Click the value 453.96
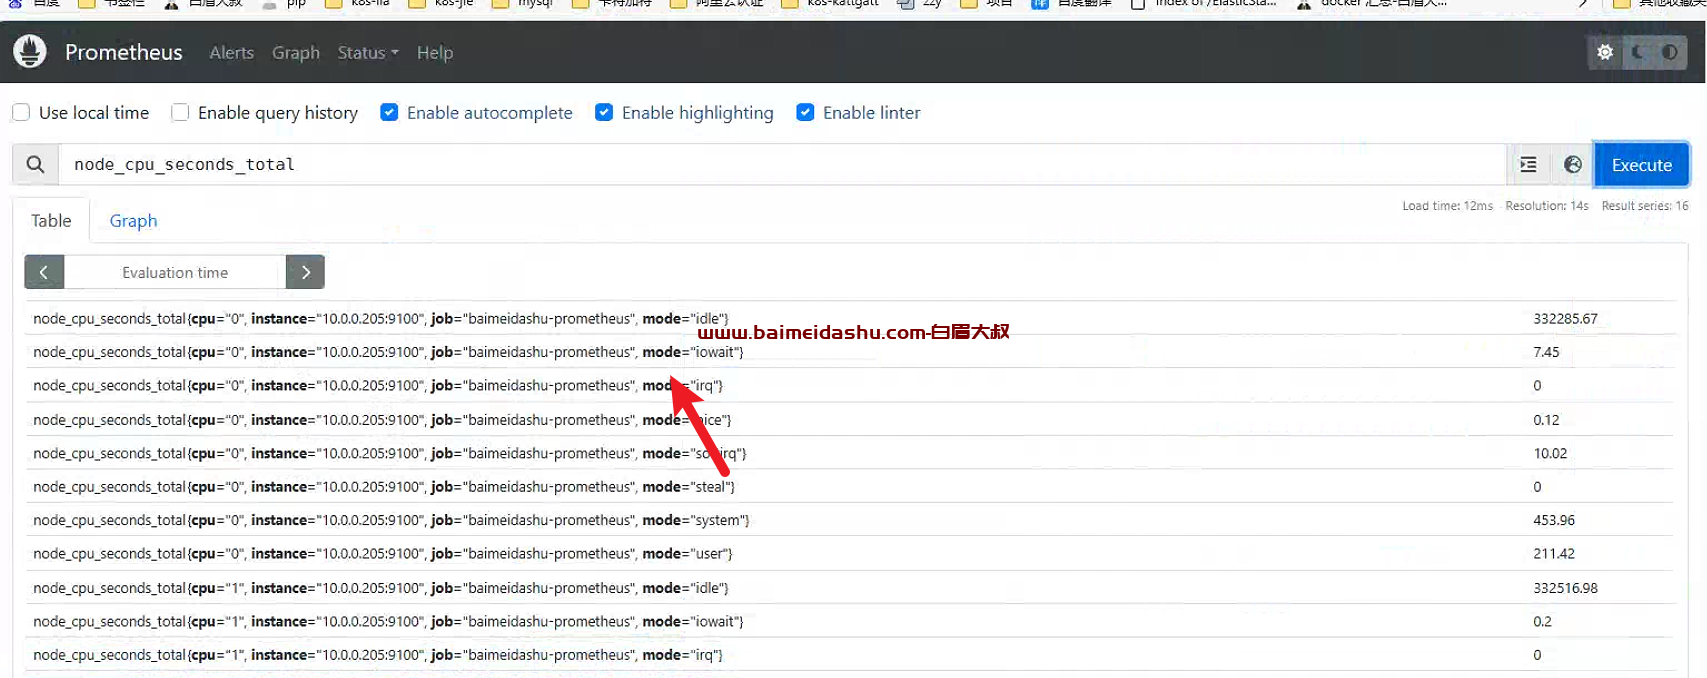Viewport: 1707px width, 678px height. click(x=1554, y=520)
